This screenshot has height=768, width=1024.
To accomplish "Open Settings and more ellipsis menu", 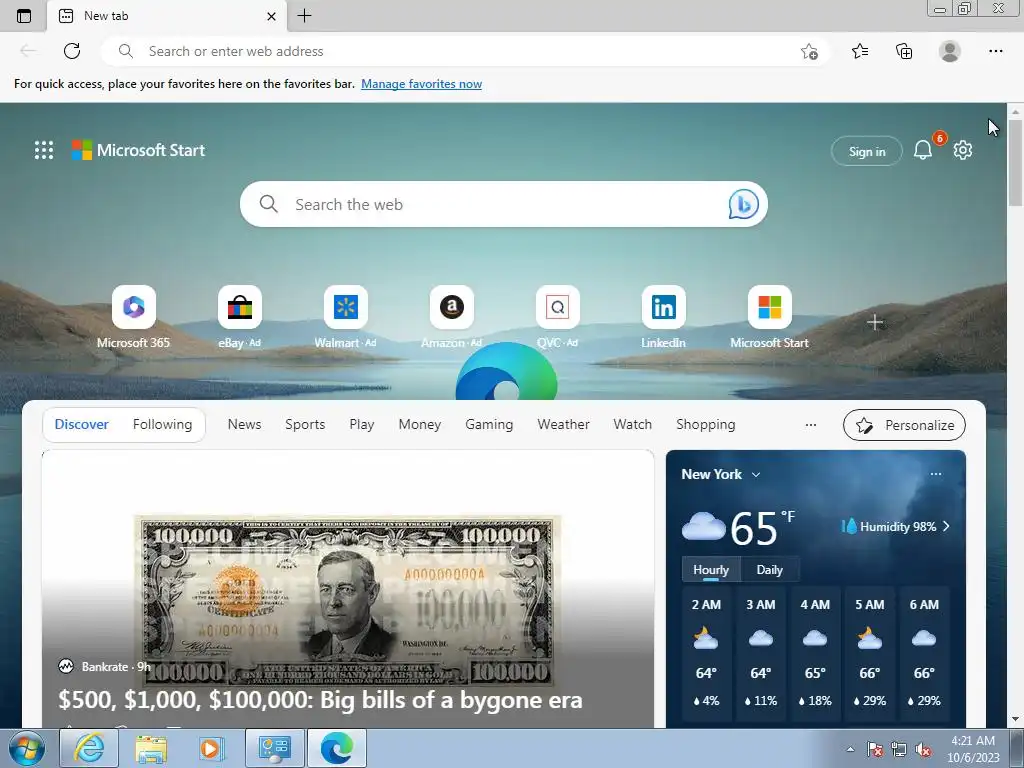I will point(995,51).
